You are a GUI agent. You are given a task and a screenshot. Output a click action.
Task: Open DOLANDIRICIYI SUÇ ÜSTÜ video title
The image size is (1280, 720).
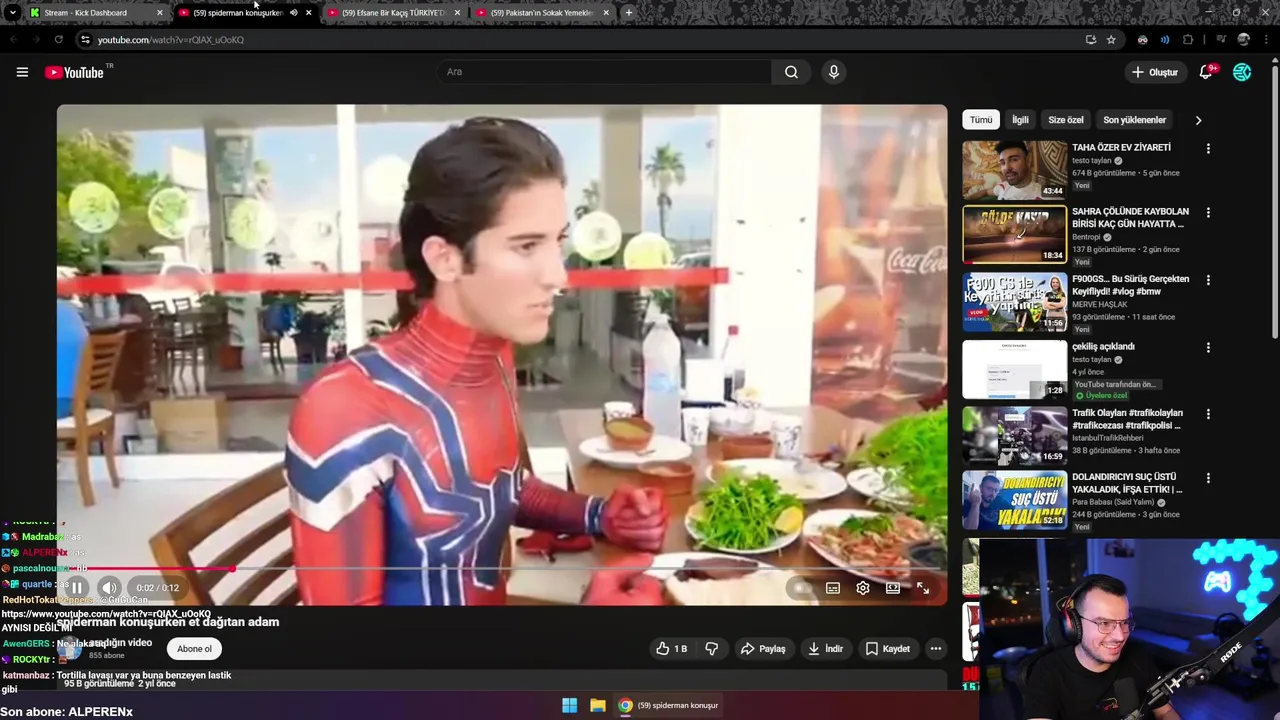1127,483
